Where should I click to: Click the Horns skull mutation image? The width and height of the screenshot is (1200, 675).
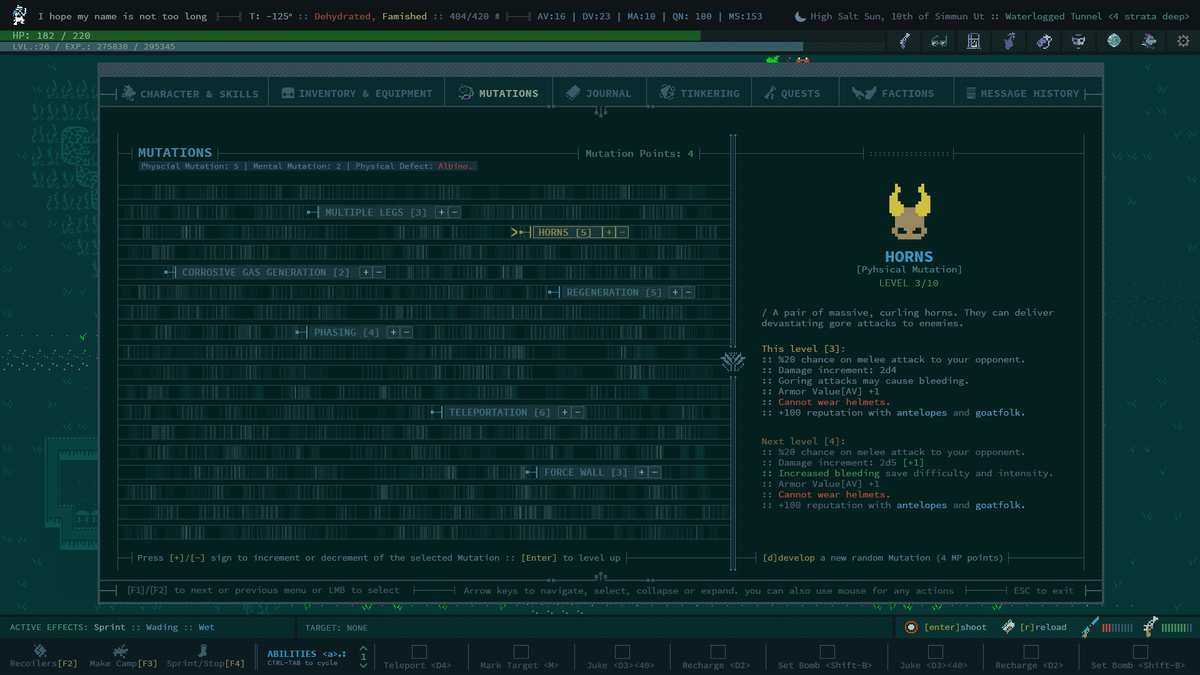click(910, 212)
